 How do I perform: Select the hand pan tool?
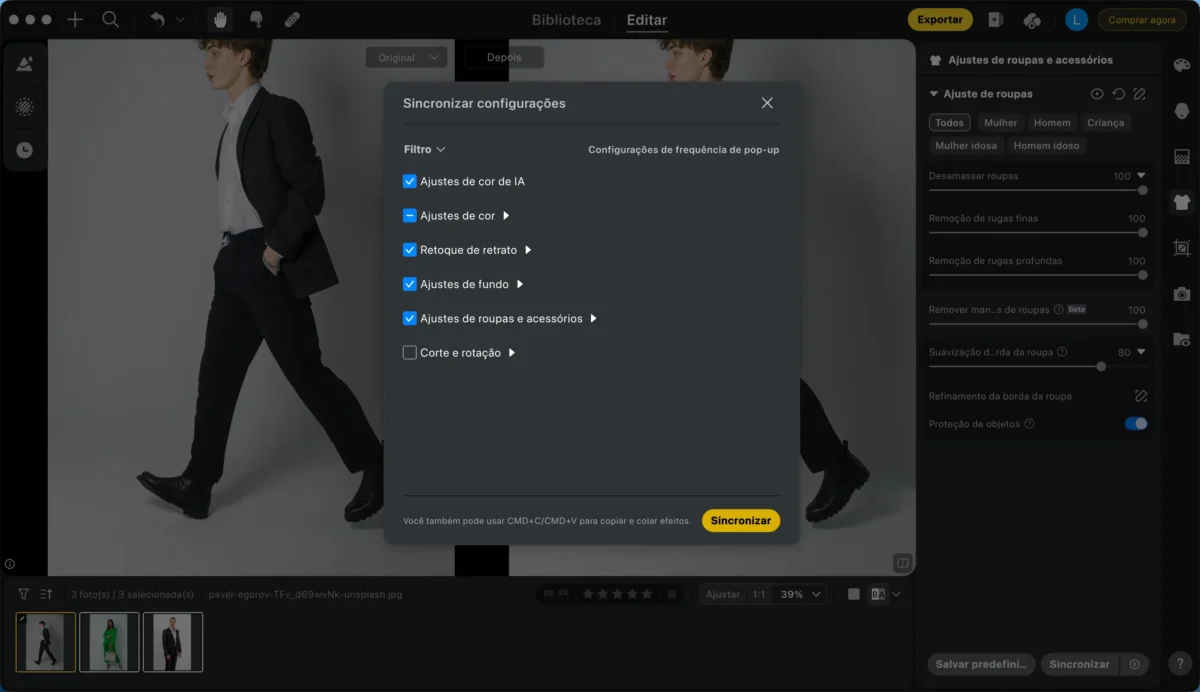point(220,20)
